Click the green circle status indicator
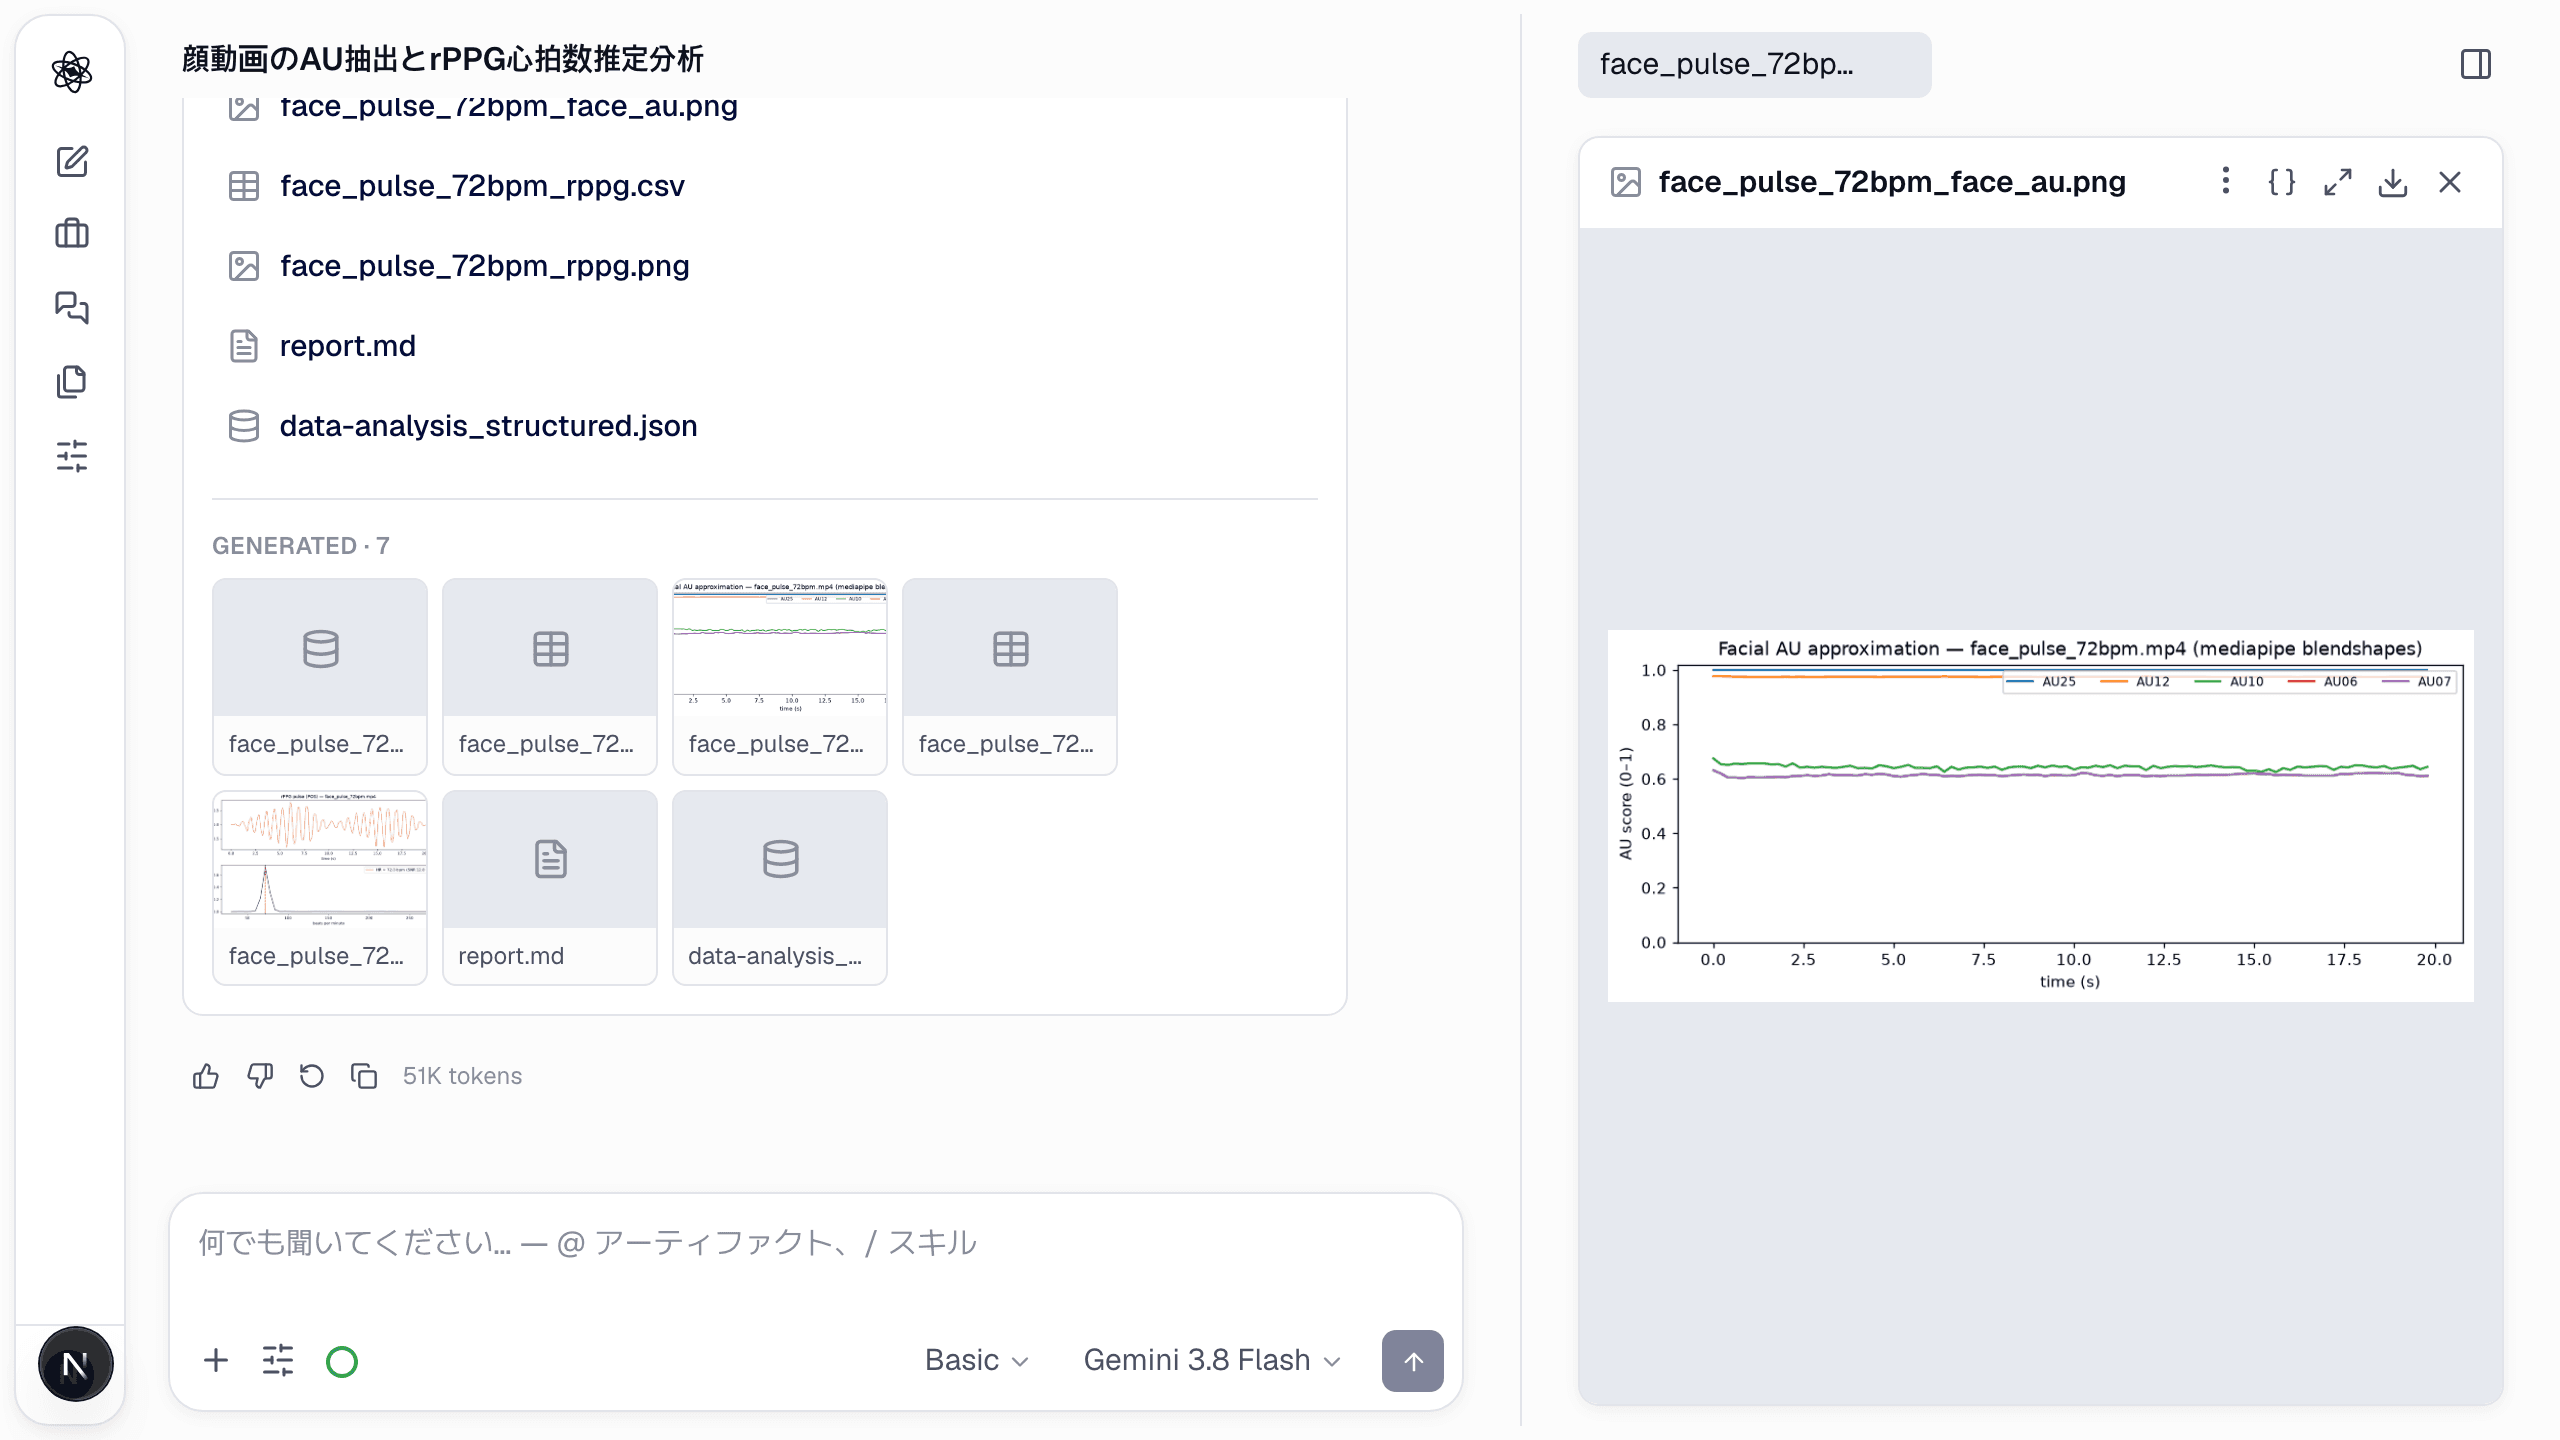This screenshot has width=2560, height=1440. coord(342,1361)
